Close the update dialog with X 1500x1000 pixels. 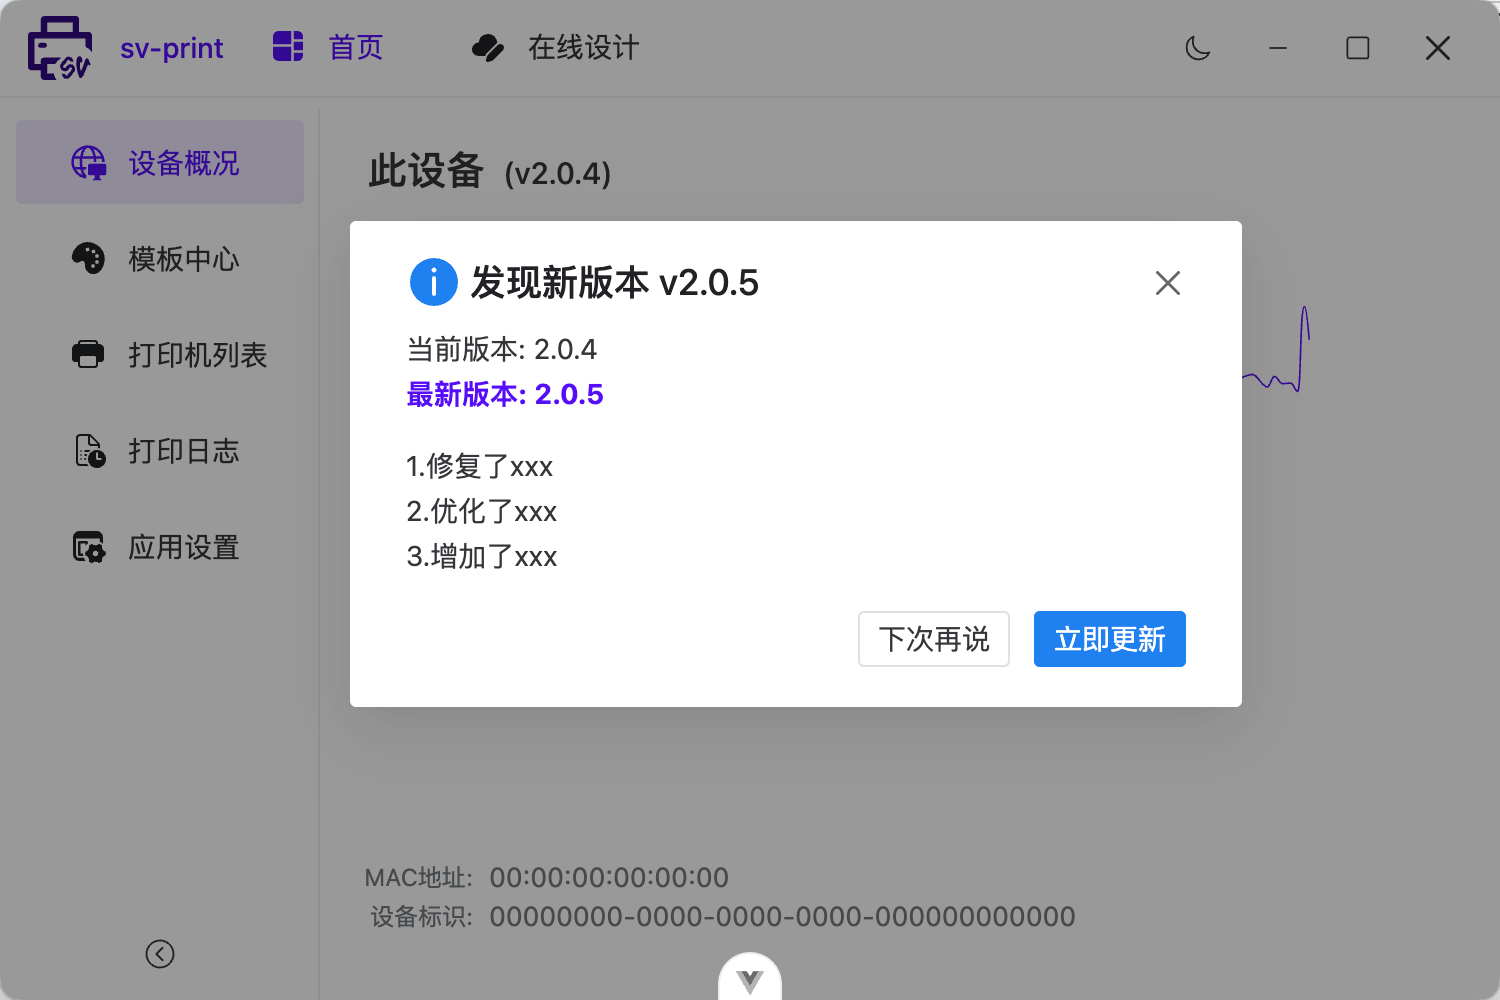(1167, 283)
